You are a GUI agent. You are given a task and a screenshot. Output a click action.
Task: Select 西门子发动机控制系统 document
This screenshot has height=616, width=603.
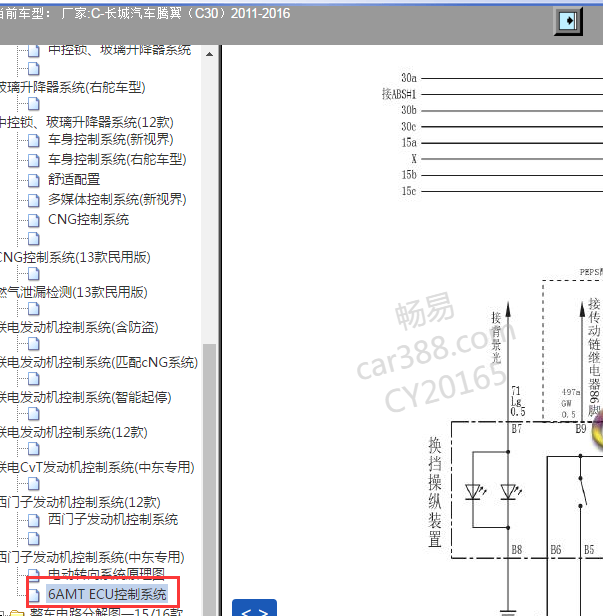(113, 520)
